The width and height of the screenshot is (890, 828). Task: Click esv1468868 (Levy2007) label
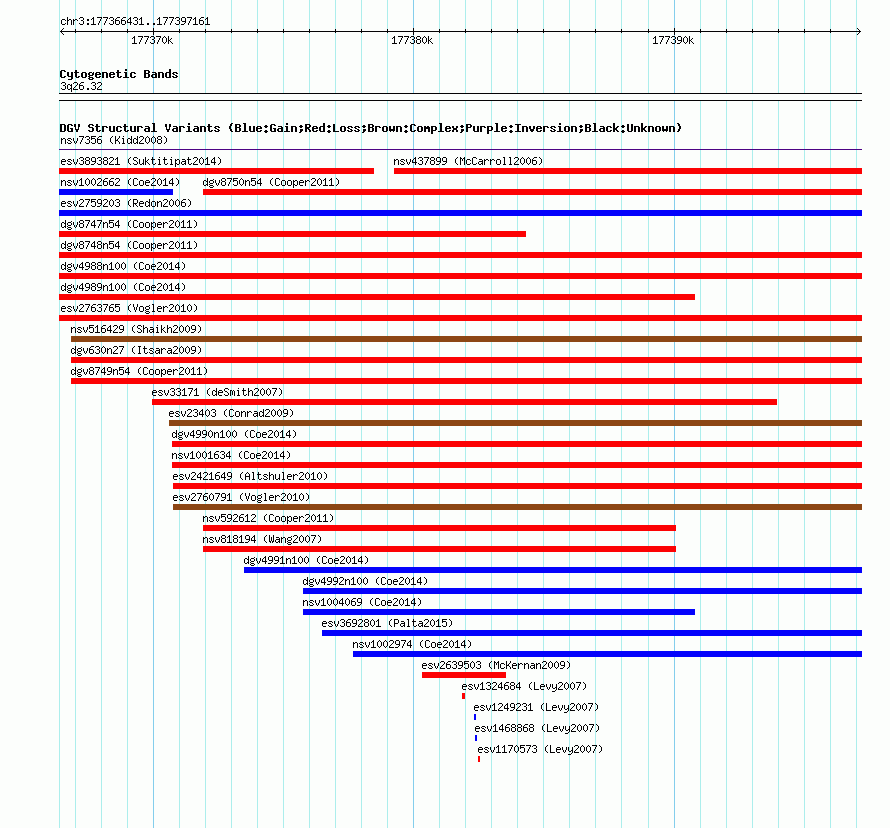click(x=537, y=728)
